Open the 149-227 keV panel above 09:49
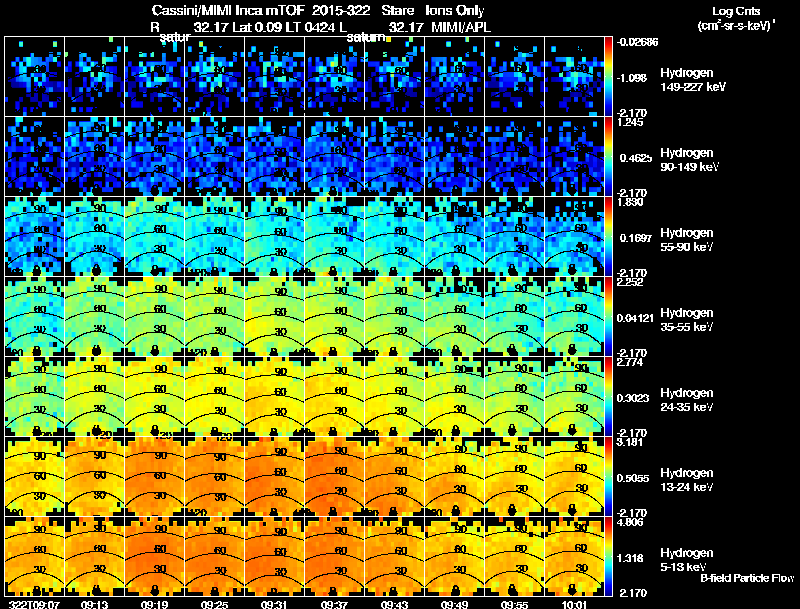Viewport: 800px width, 609px height. coord(454,76)
